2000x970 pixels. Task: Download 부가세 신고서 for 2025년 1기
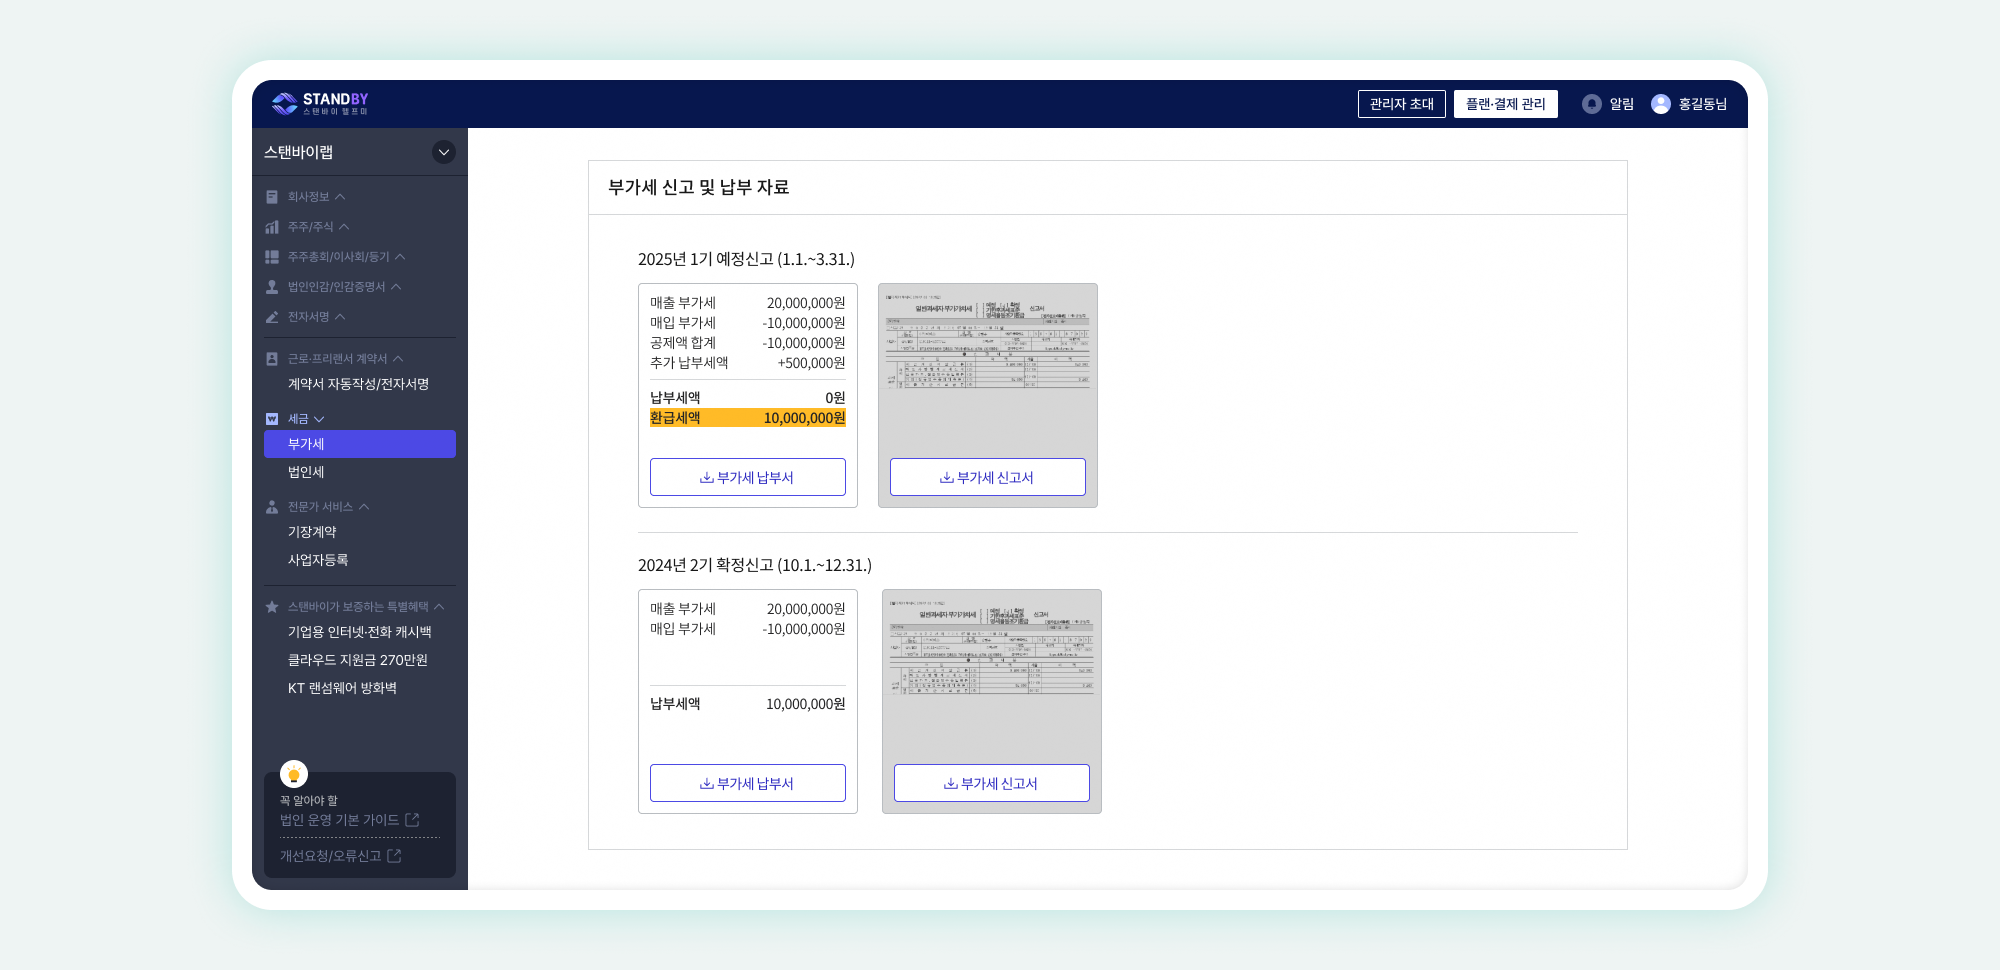(988, 477)
